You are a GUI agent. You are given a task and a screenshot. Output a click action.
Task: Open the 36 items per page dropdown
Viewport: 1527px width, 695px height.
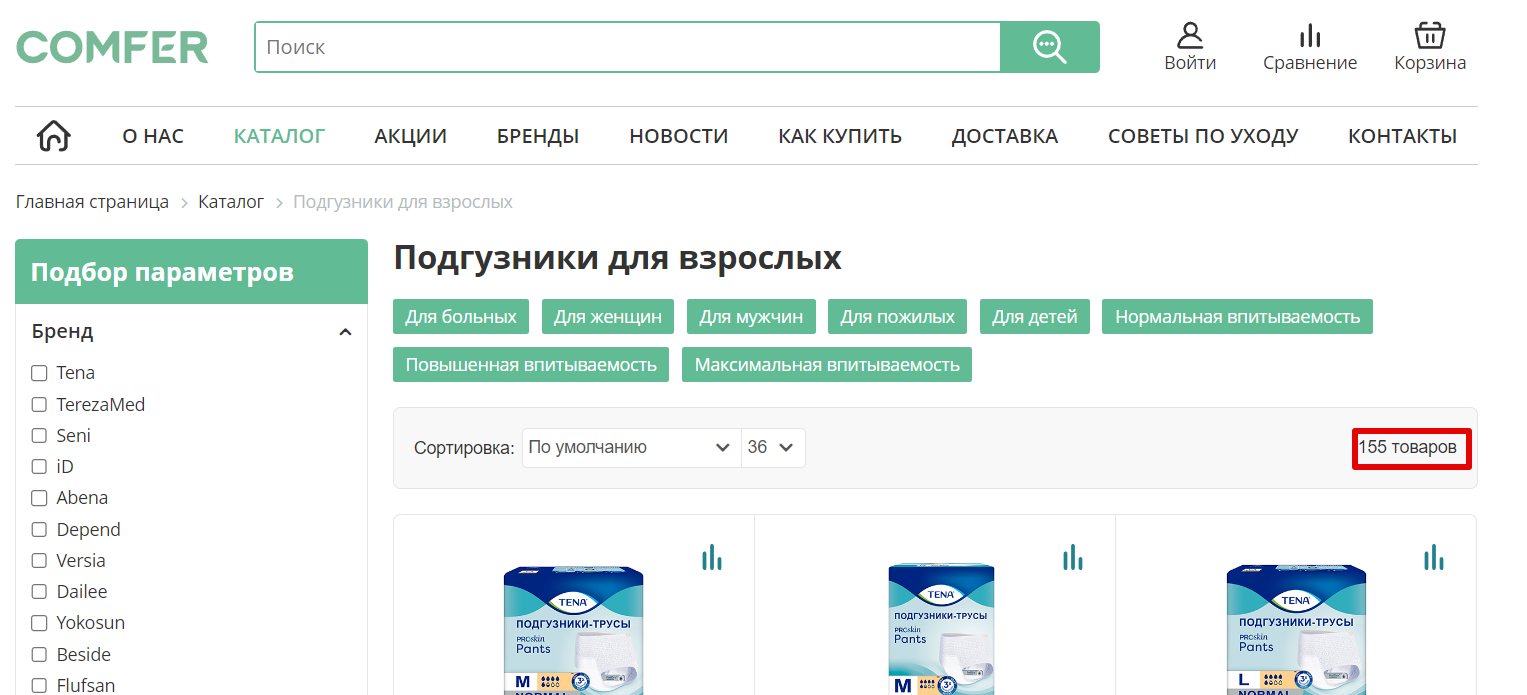773,448
